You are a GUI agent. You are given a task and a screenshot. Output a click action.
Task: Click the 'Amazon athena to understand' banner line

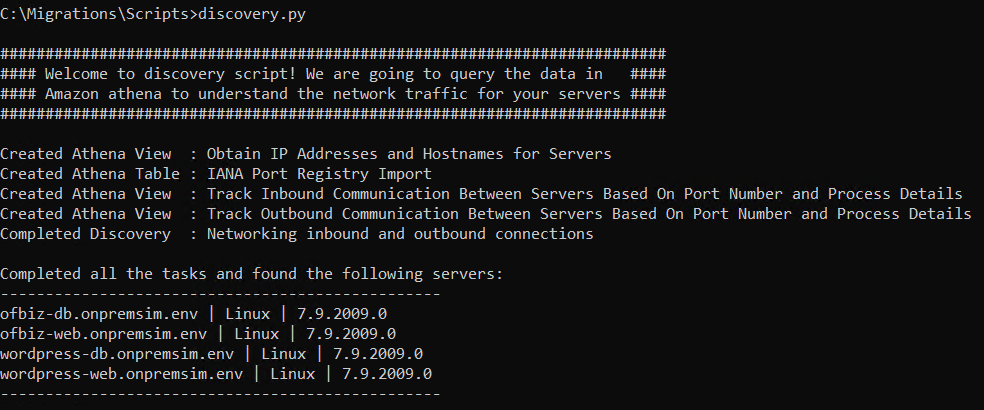(333, 94)
